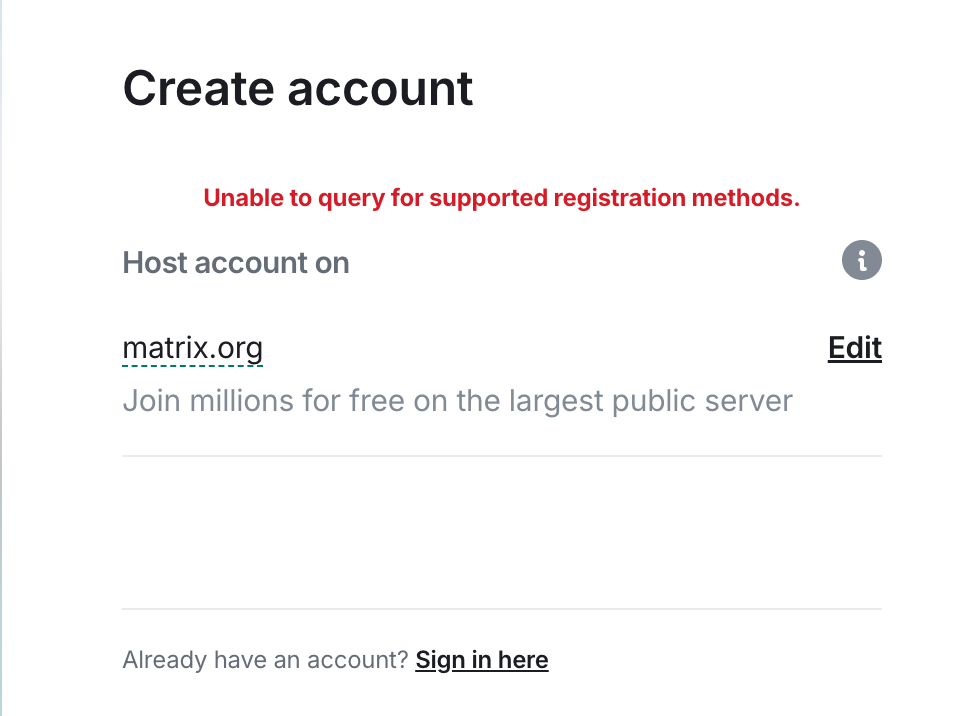Click the red registration error message
The image size is (962, 716).
501,198
